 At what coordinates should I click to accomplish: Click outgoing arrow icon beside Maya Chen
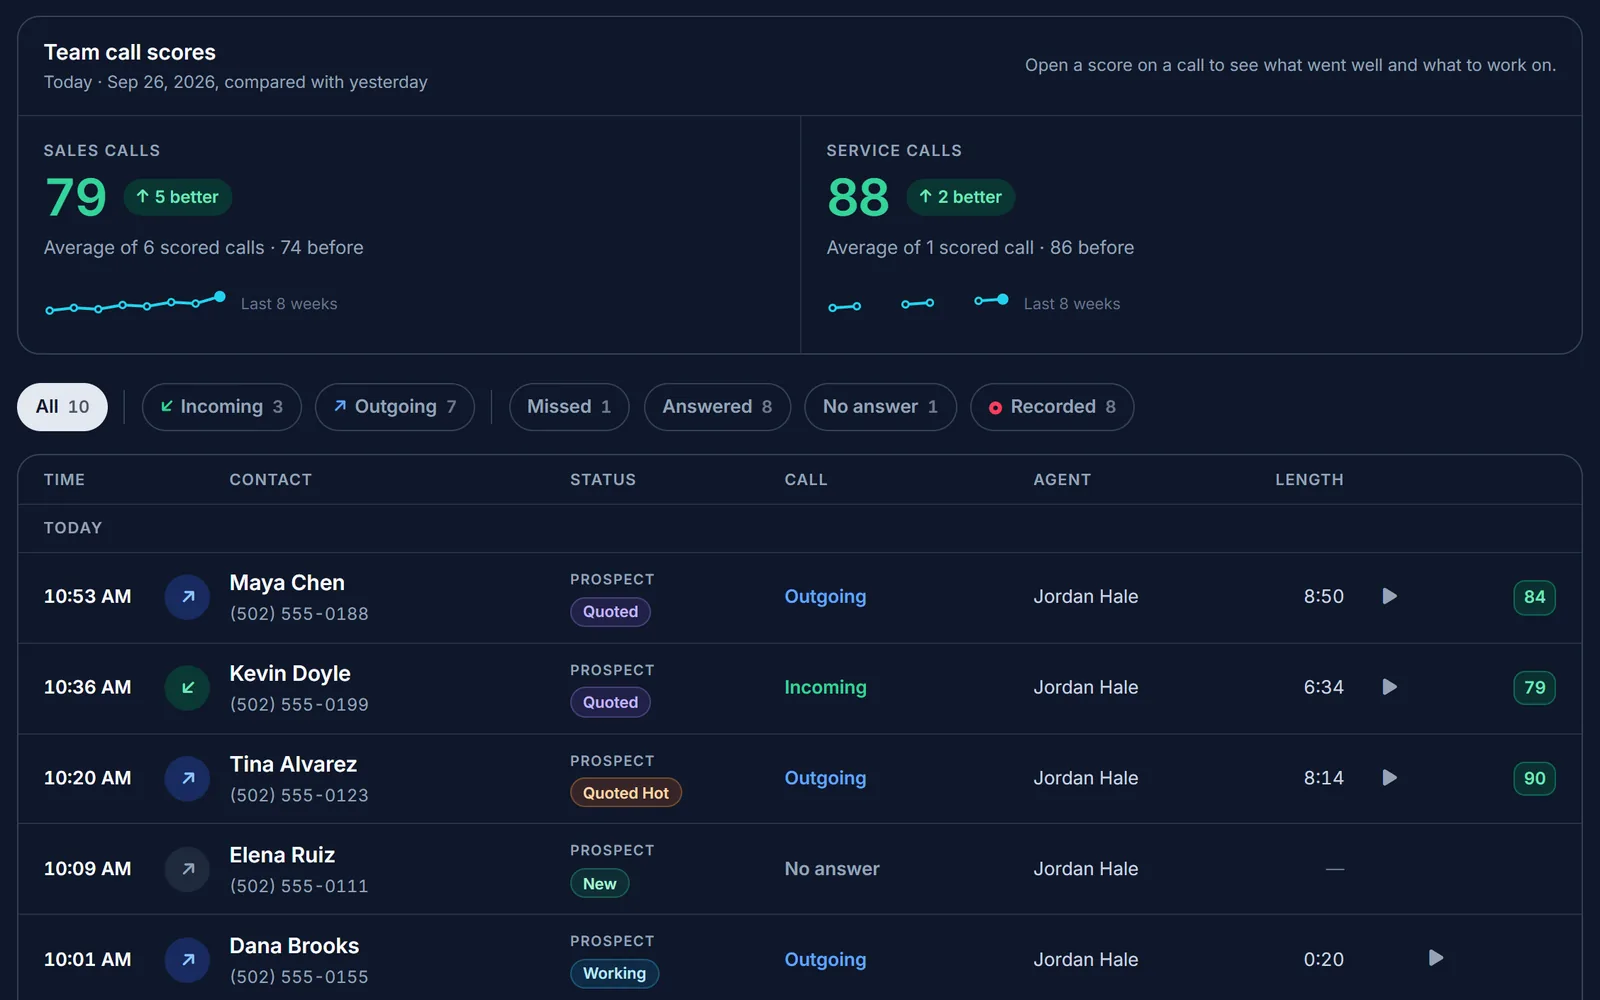[187, 597]
